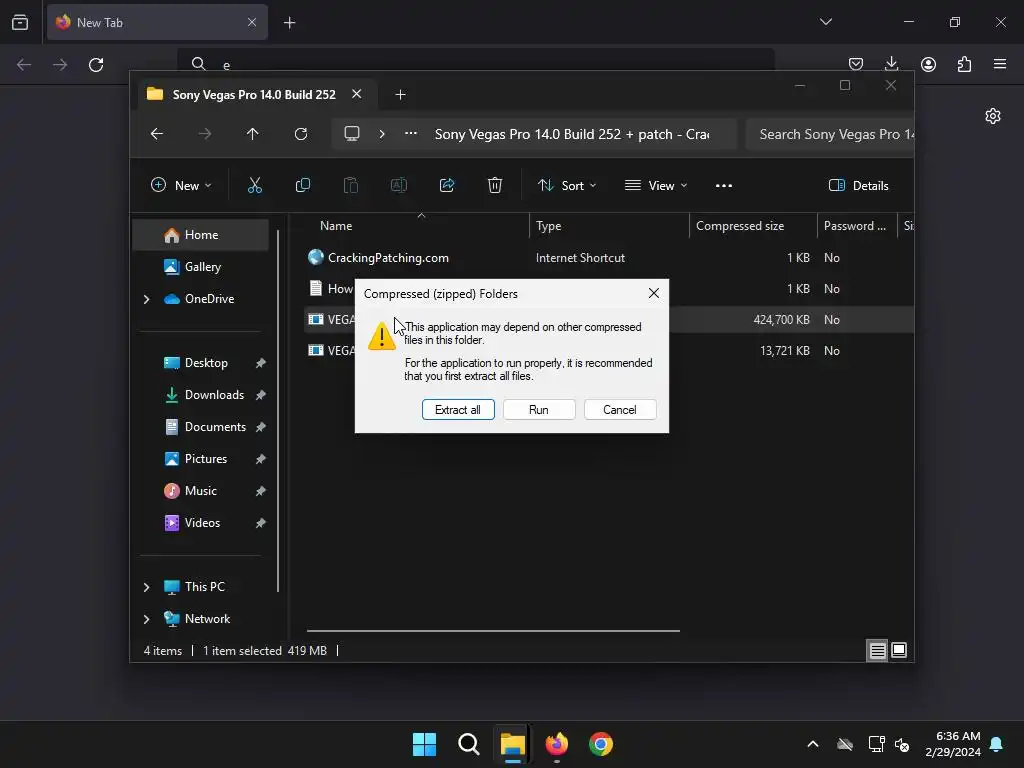Open OneDrive in navigation pane
This screenshot has width=1024, height=768.
[209, 298]
